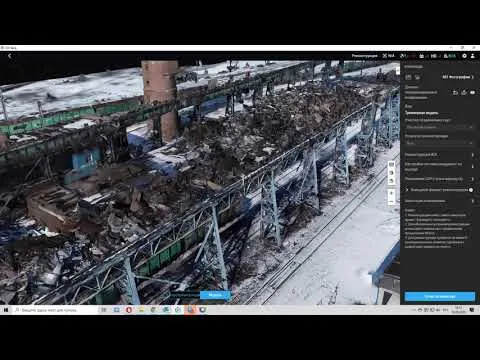Viewport: 480px width, 360px height.
Task: Click the last taskbar app icon right of DJI Terra
Action: 203,310
